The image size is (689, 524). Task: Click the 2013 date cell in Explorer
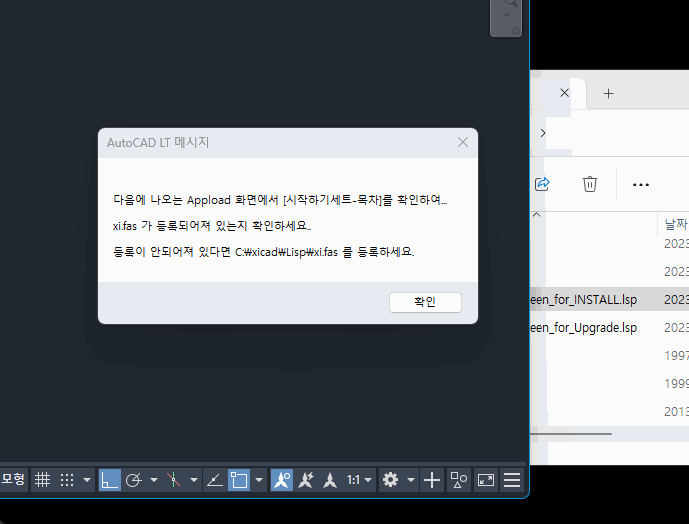tap(677, 411)
